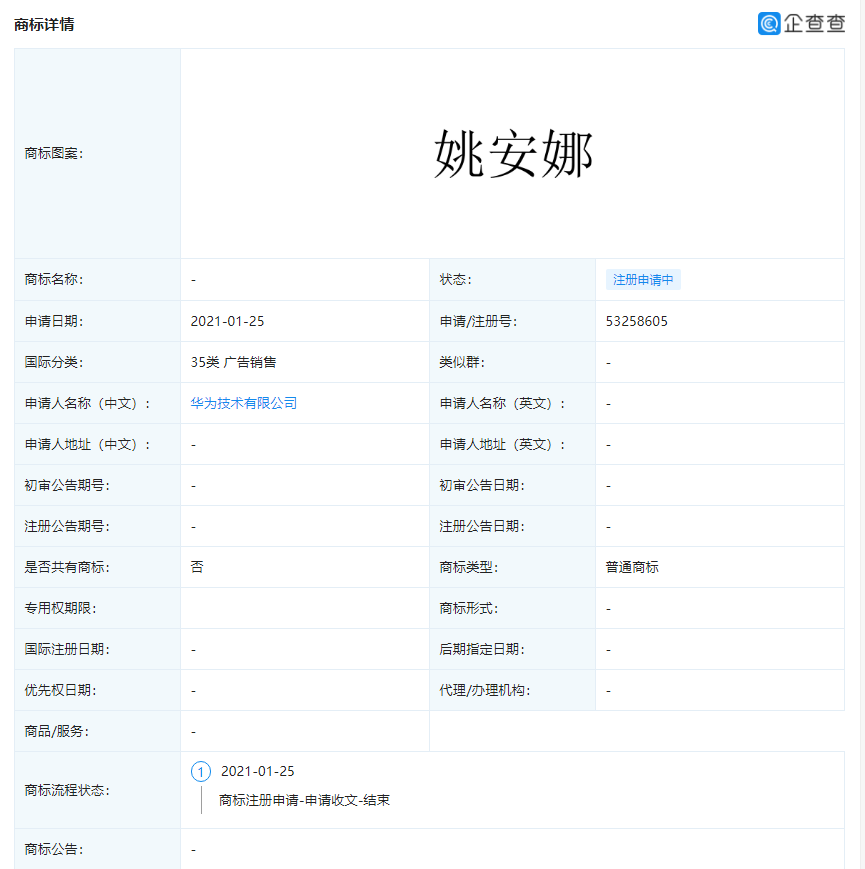The width and height of the screenshot is (865, 869).
Task: Select the application number 53258605
Action: tap(636, 320)
